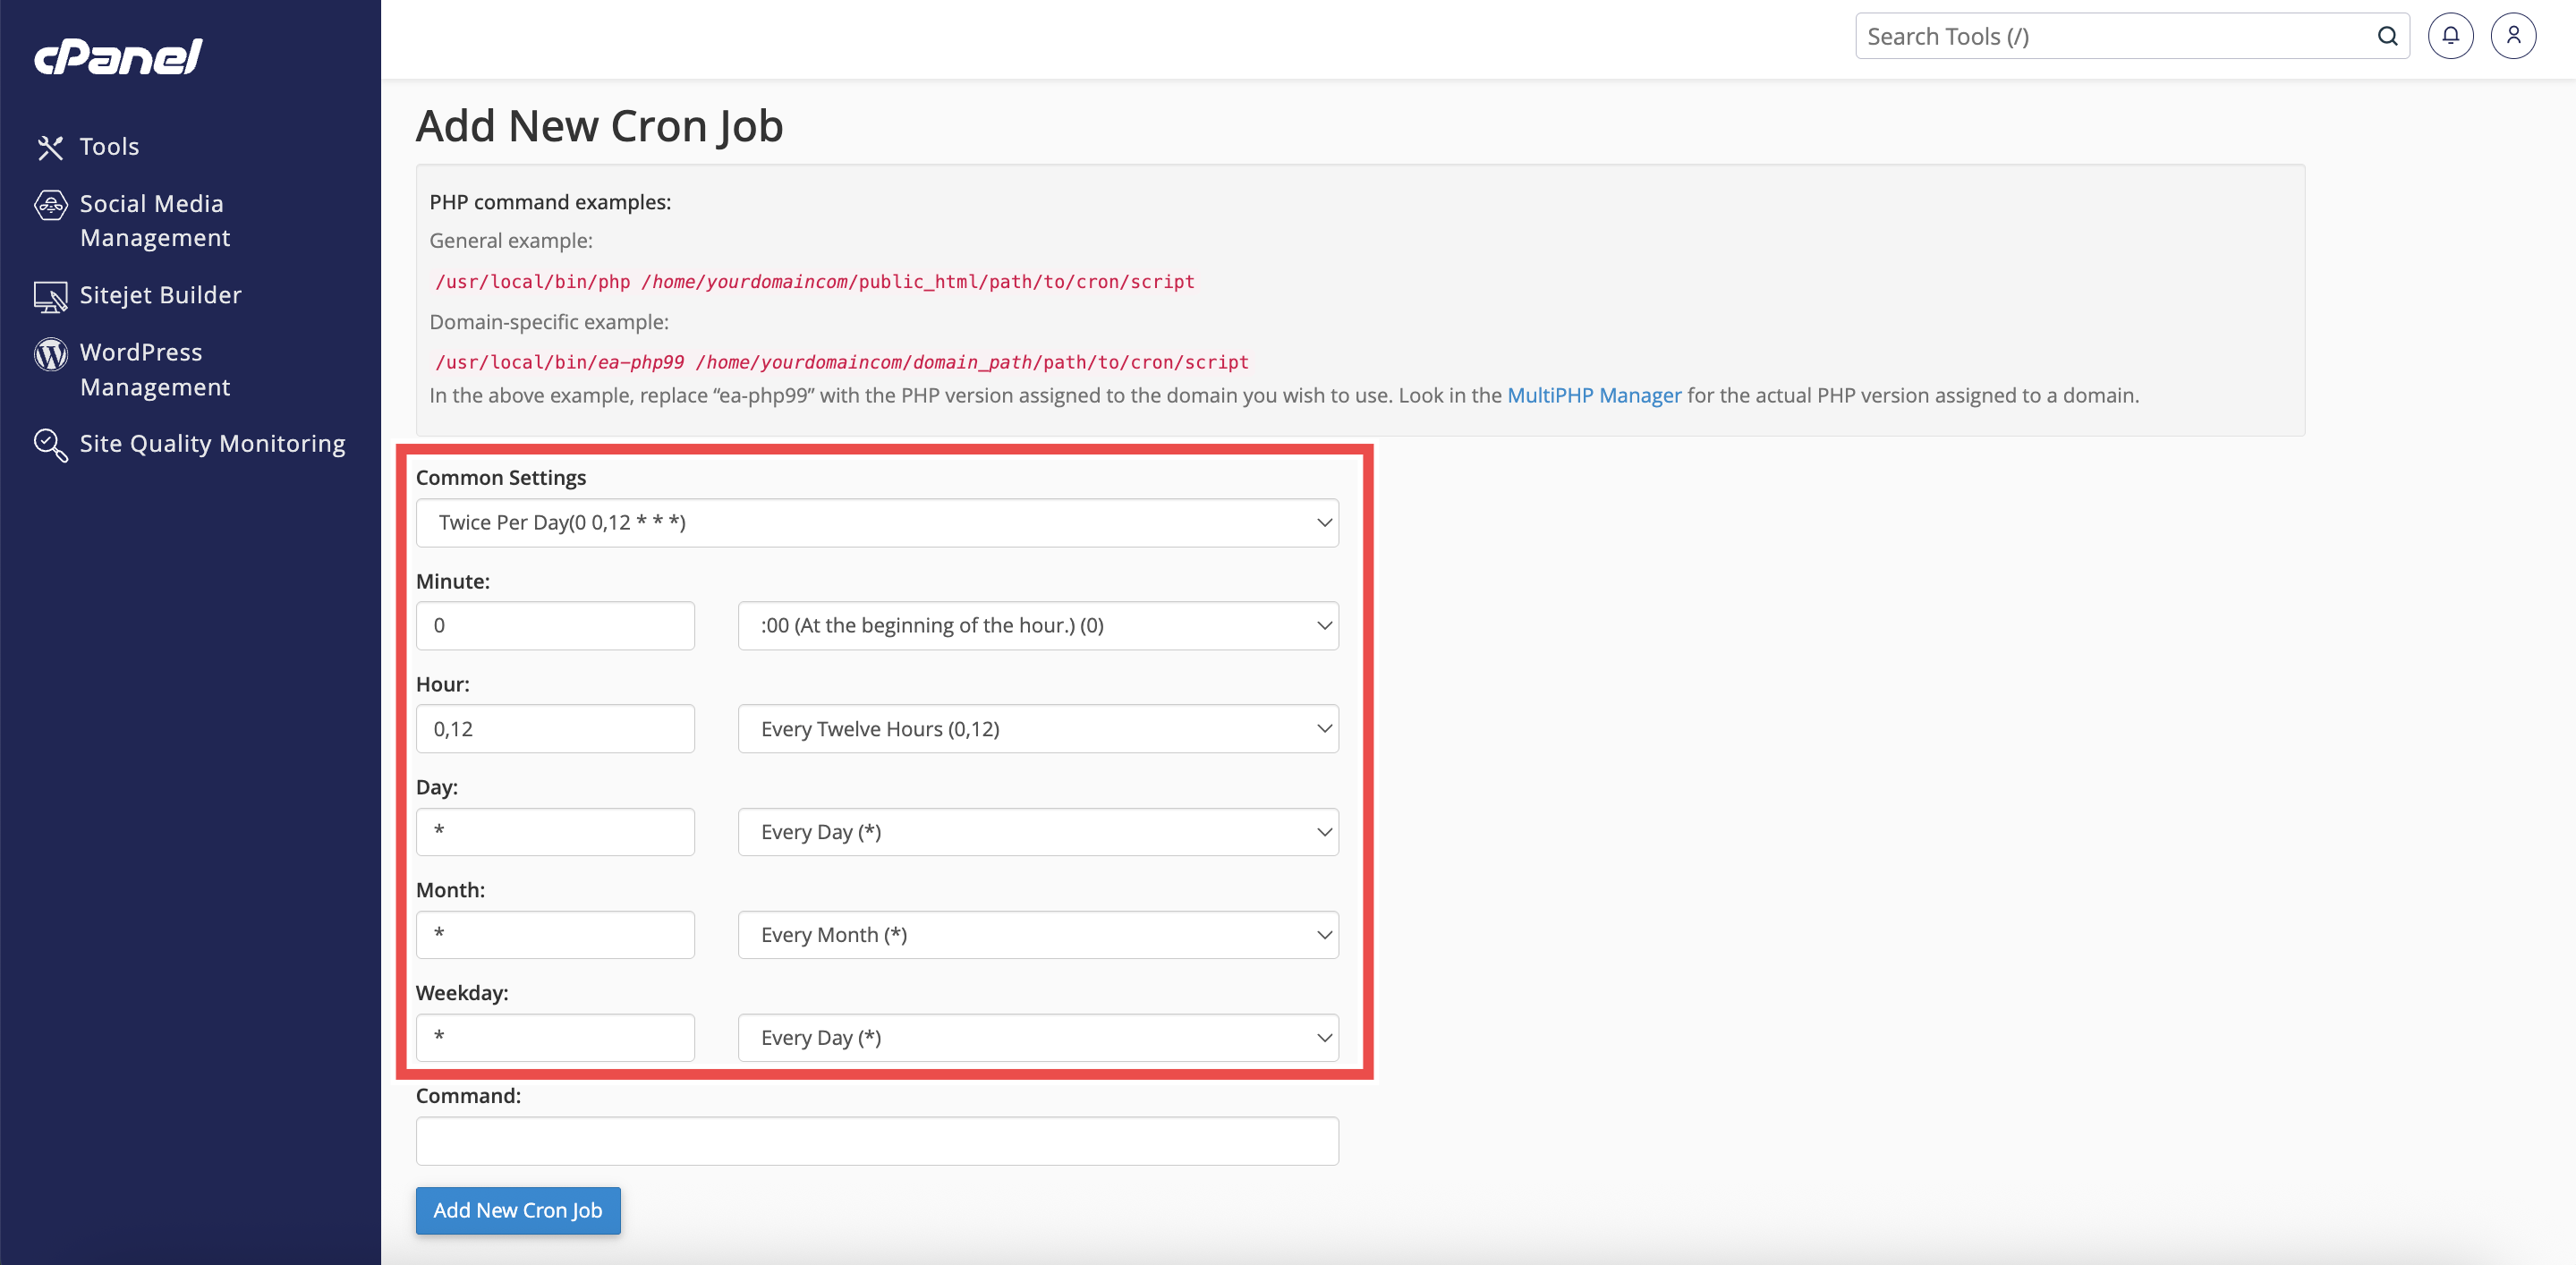Open Sitejet Builder from the sidebar
This screenshot has height=1265, width=2576.
click(160, 295)
